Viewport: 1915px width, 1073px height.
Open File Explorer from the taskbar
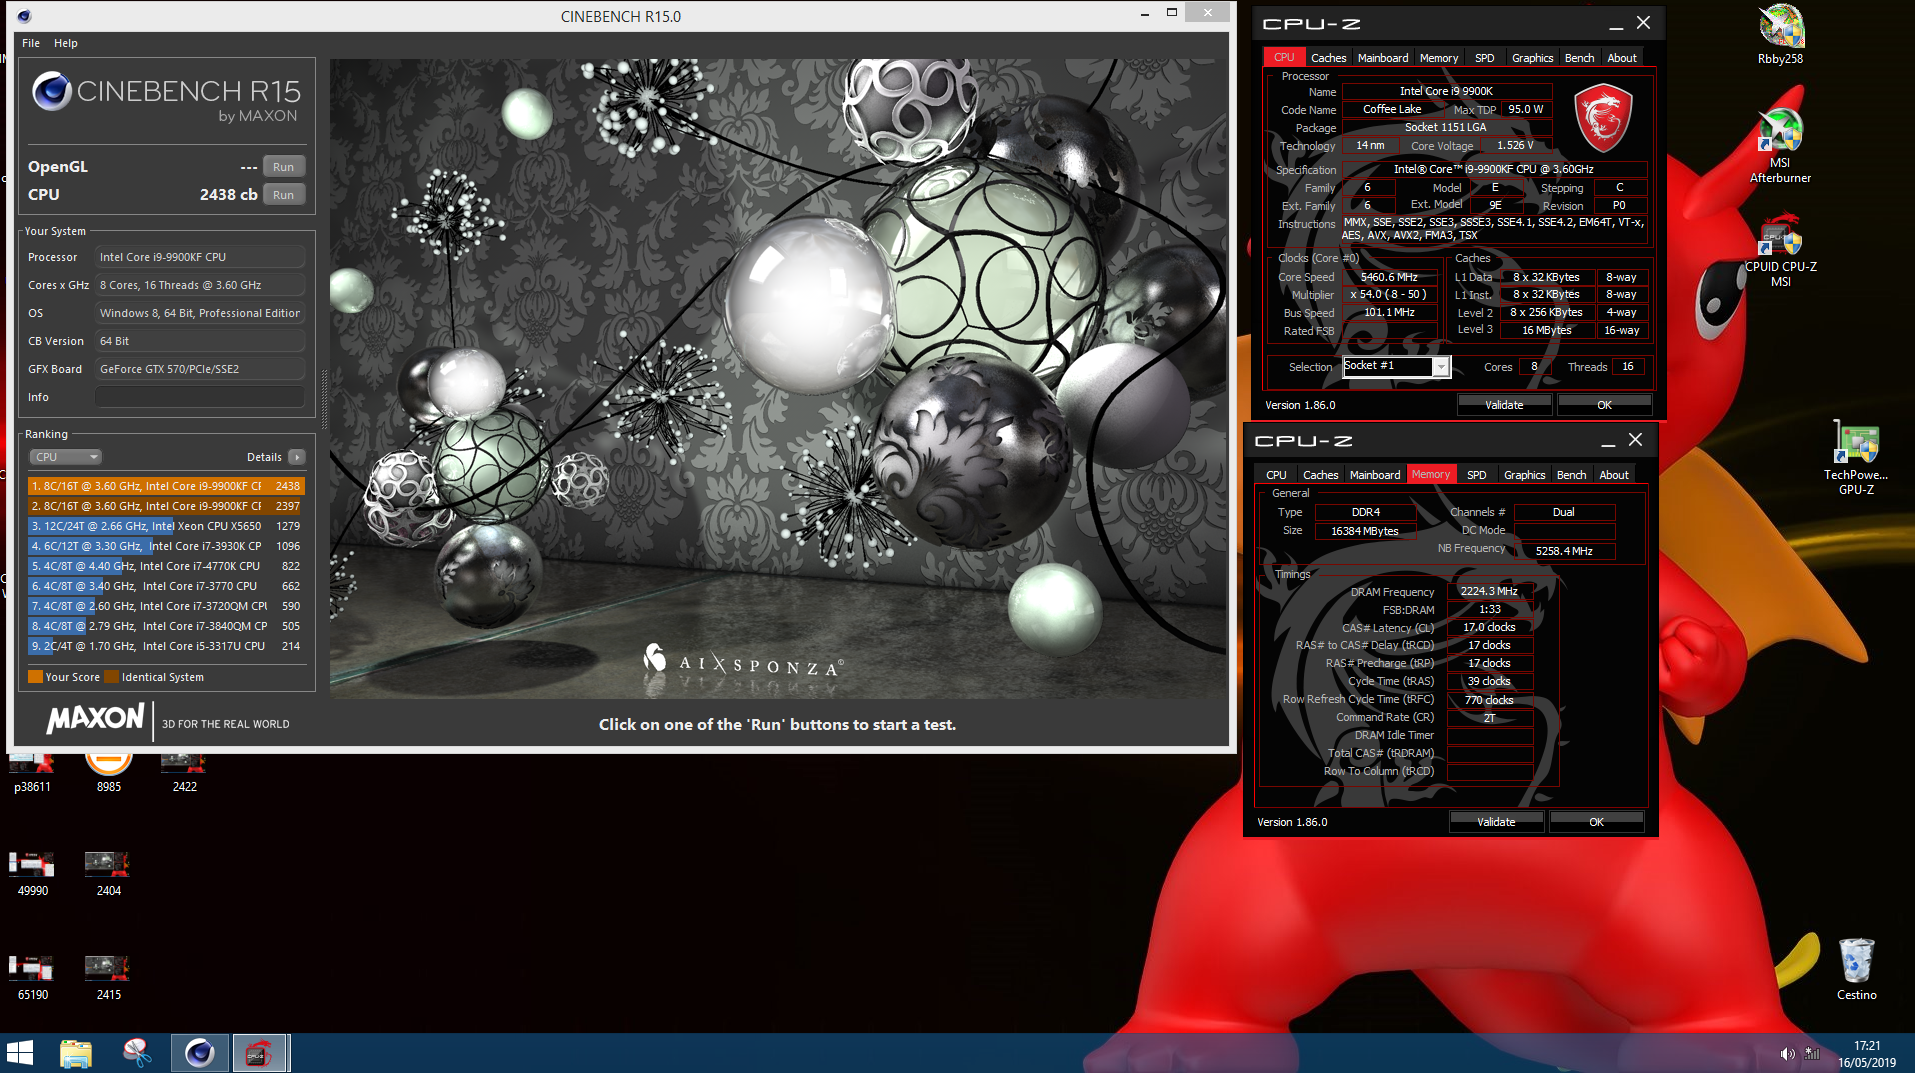point(76,1053)
